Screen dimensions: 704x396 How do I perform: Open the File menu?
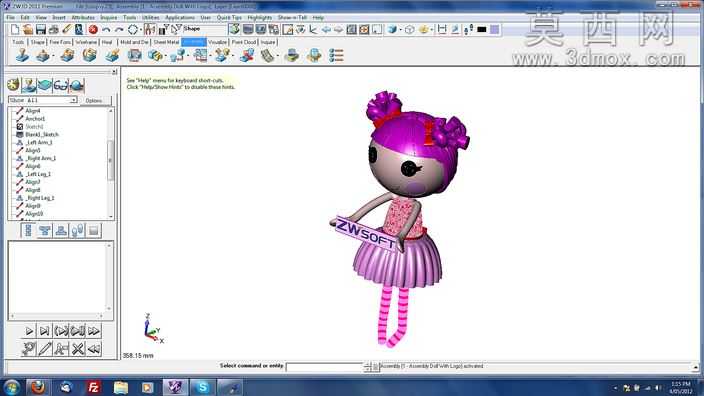[x=11, y=18]
